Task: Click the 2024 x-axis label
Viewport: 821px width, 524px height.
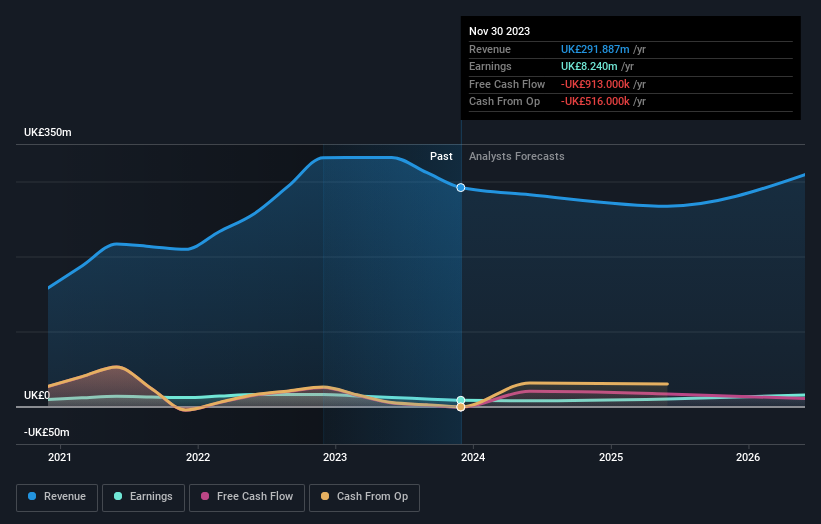Action: [x=473, y=457]
